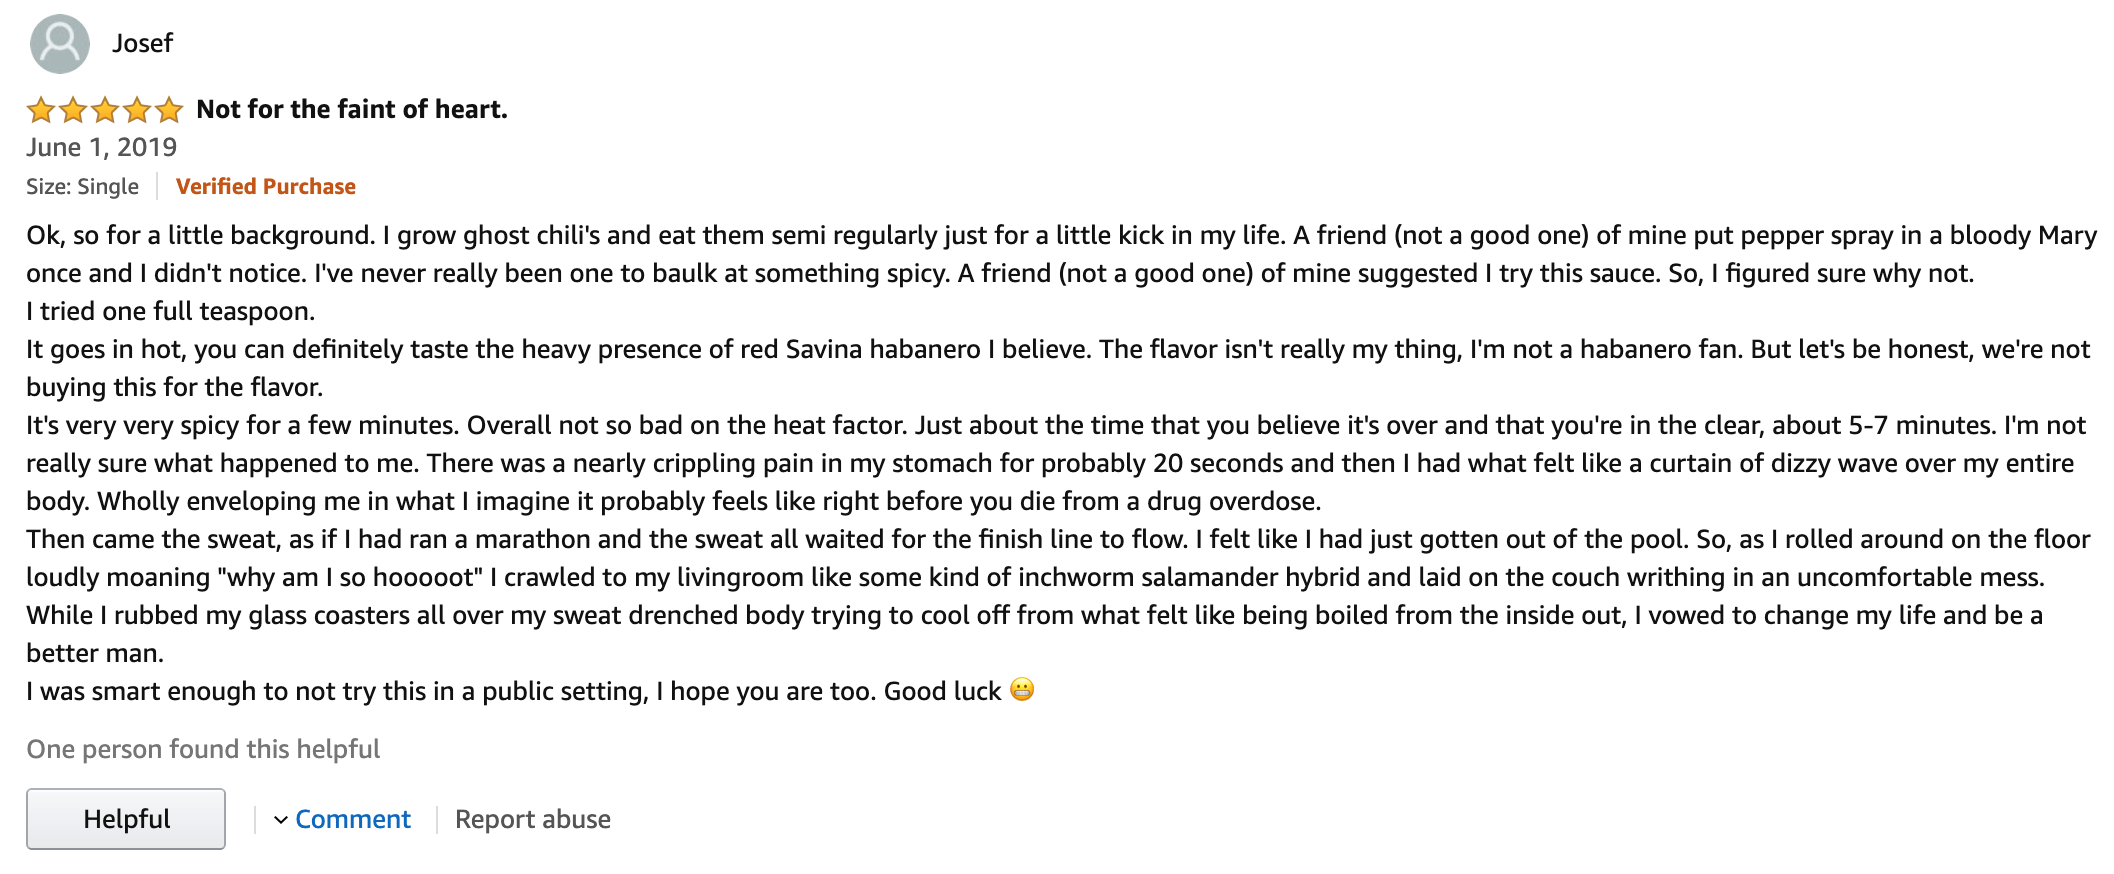Open the Comment link
Image resolution: width=2114 pixels, height=874 pixels.
[352, 820]
